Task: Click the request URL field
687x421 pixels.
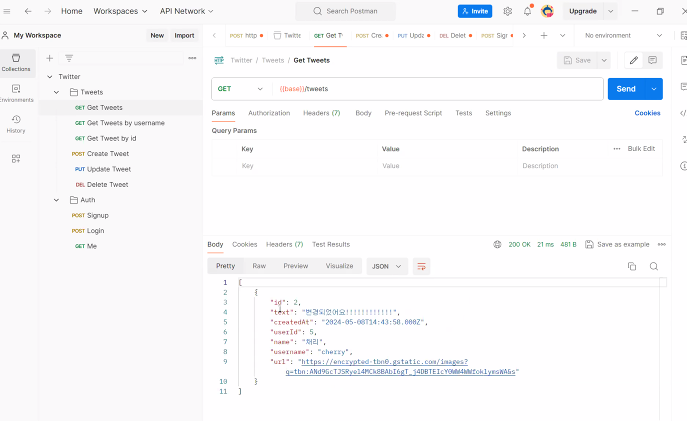Action: (438, 89)
